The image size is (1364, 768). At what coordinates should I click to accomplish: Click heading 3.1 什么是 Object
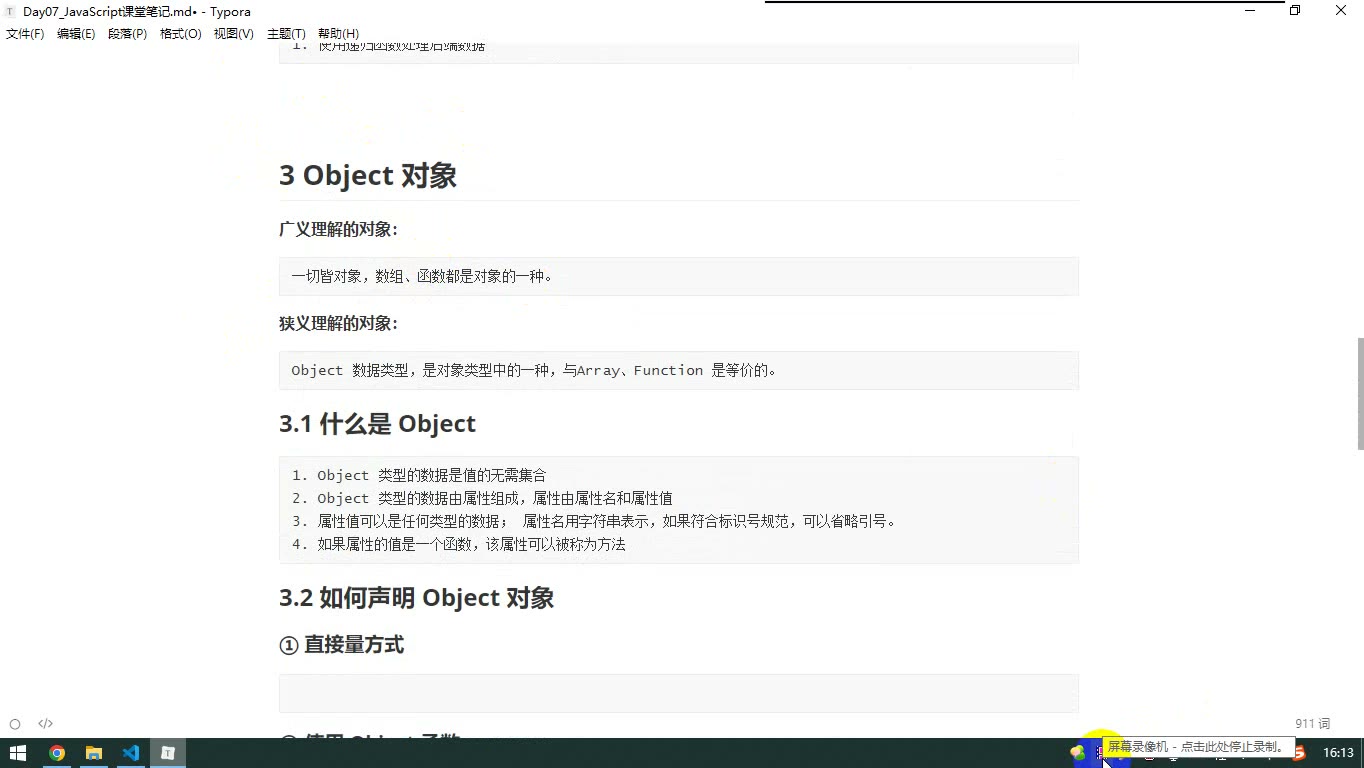coord(377,423)
